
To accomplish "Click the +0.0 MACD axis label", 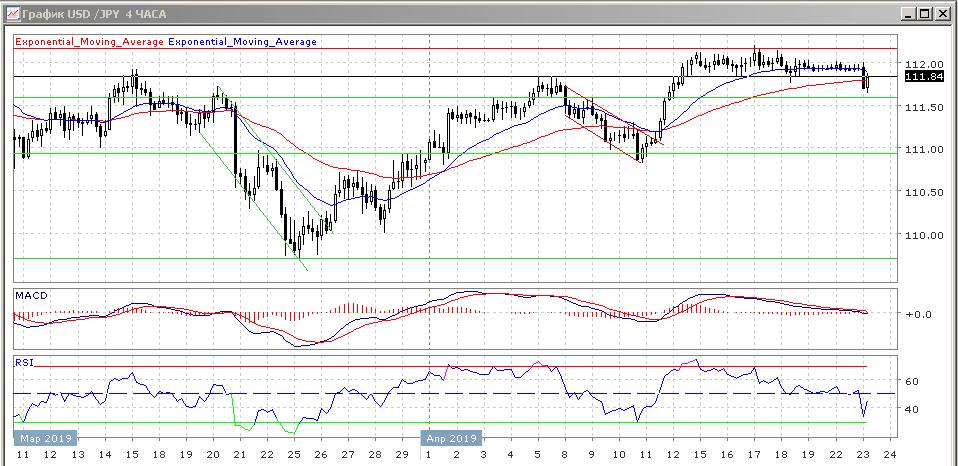I will (917, 314).
